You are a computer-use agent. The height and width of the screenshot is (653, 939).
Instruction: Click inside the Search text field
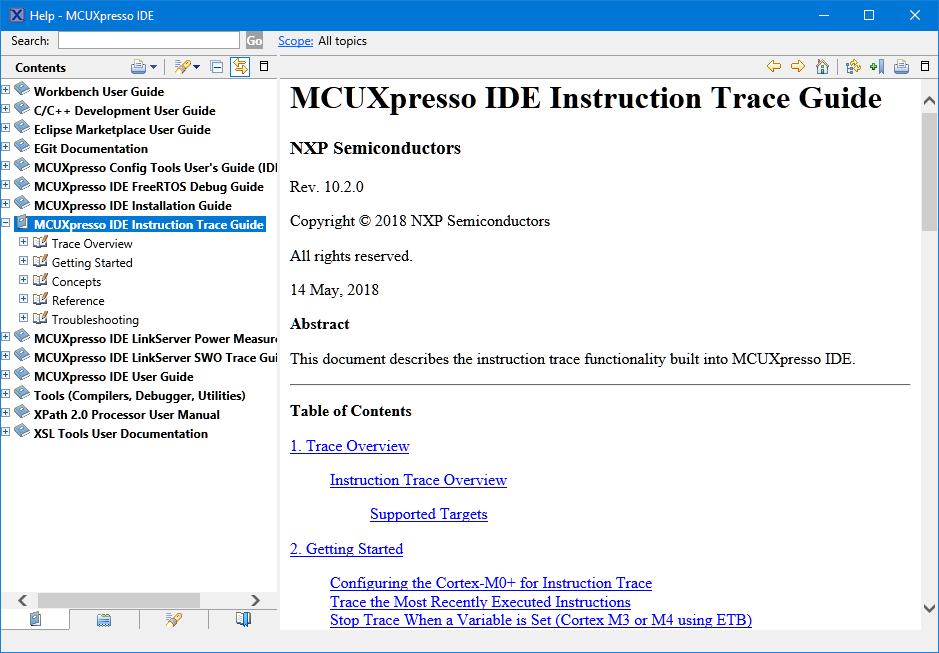tap(148, 41)
